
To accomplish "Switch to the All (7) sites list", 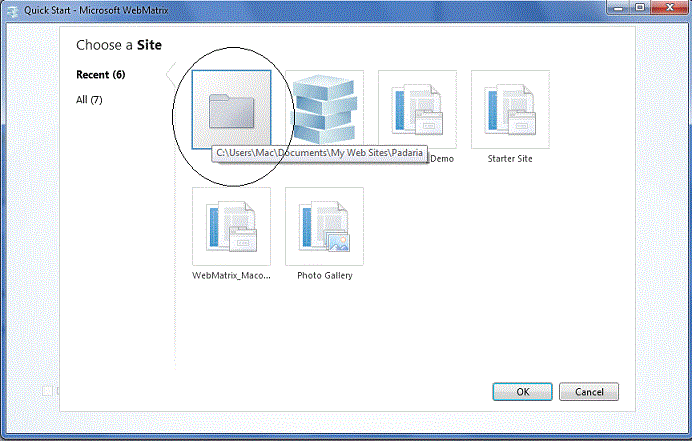I will (89, 100).
